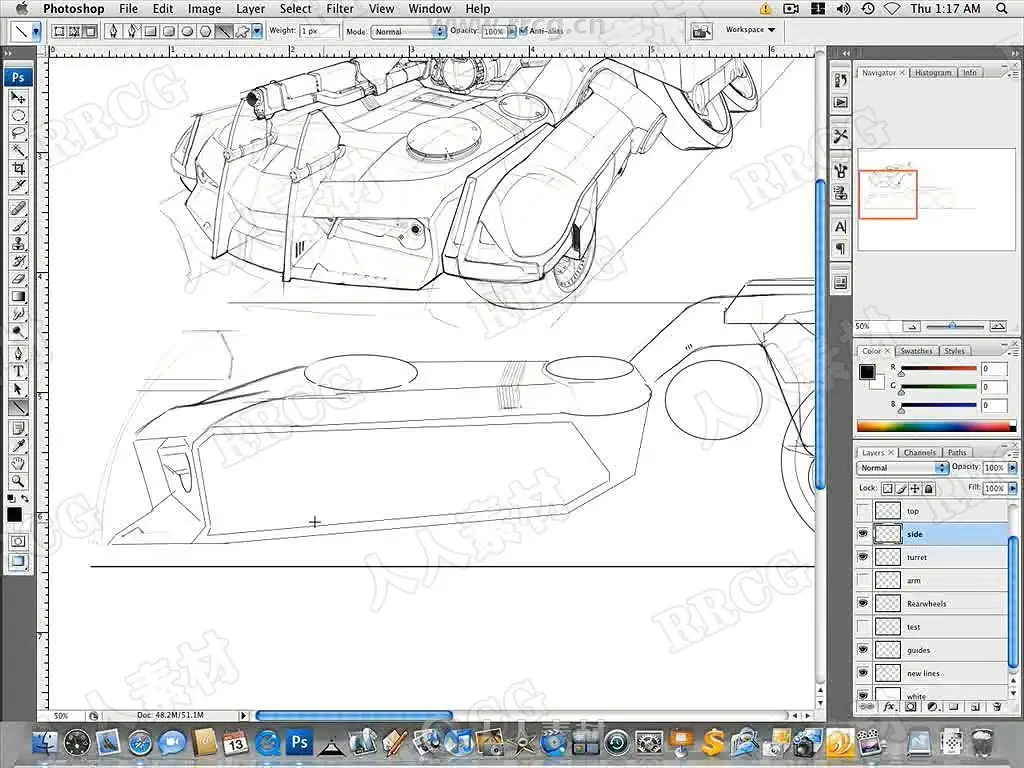Open the Filter menu
The height and width of the screenshot is (768, 1024).
coord(340,9)
